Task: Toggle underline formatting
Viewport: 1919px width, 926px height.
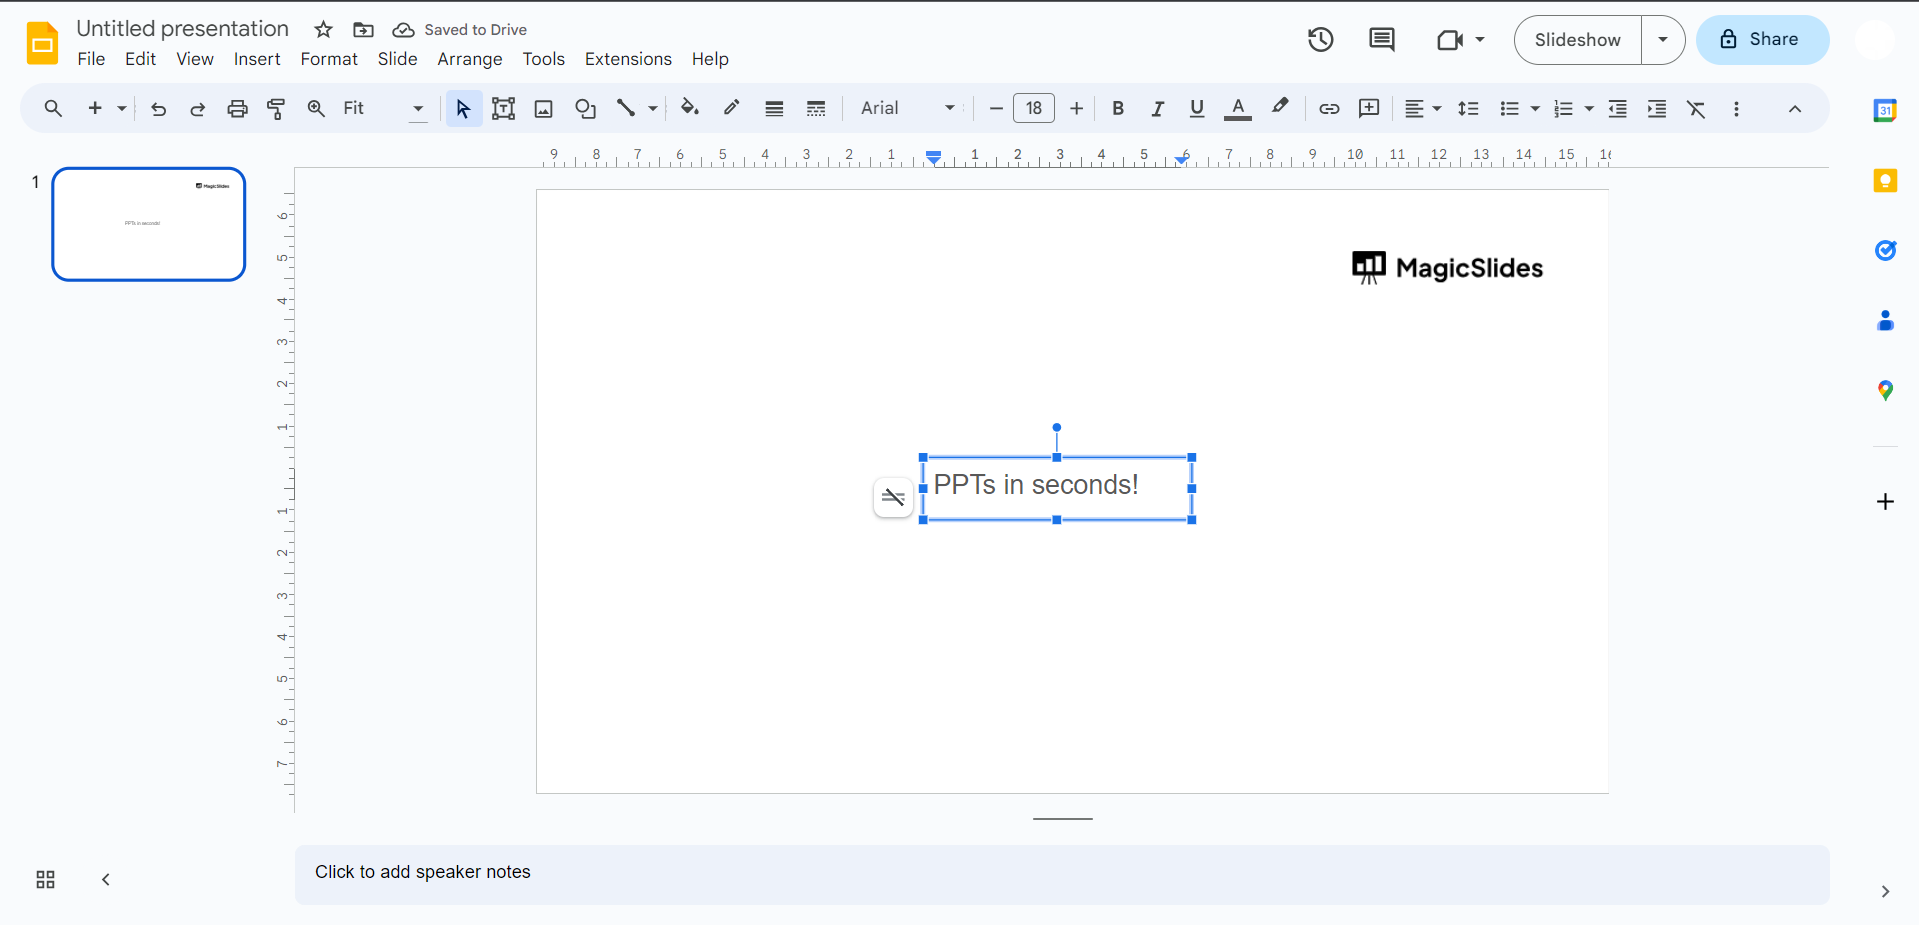Action: coord(1197,108)
